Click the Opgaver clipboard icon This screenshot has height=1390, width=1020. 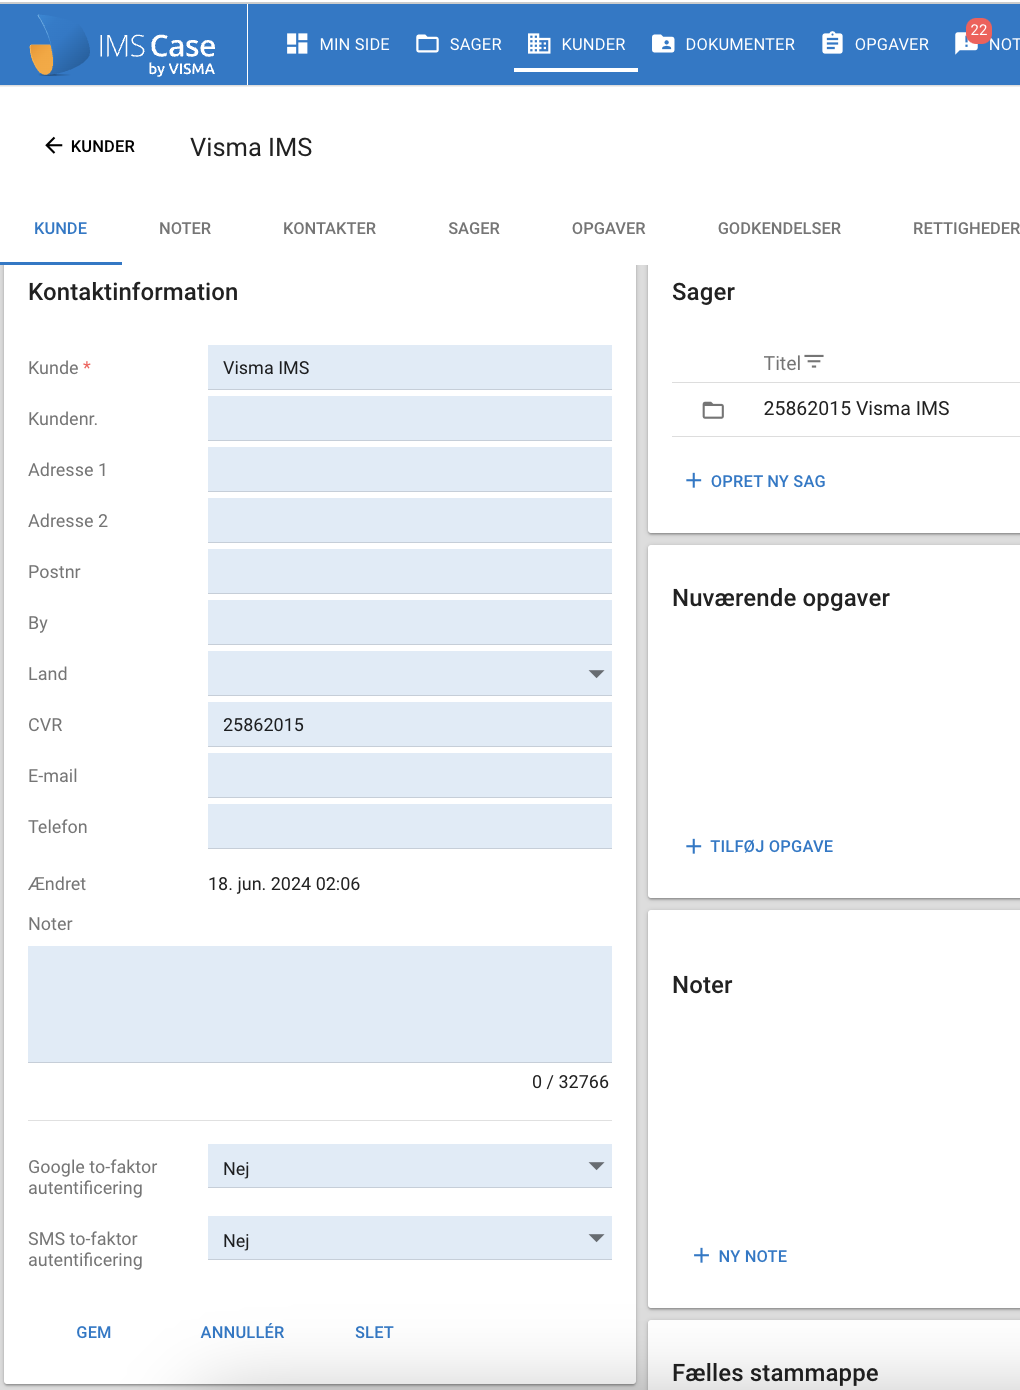click(832, 44)
